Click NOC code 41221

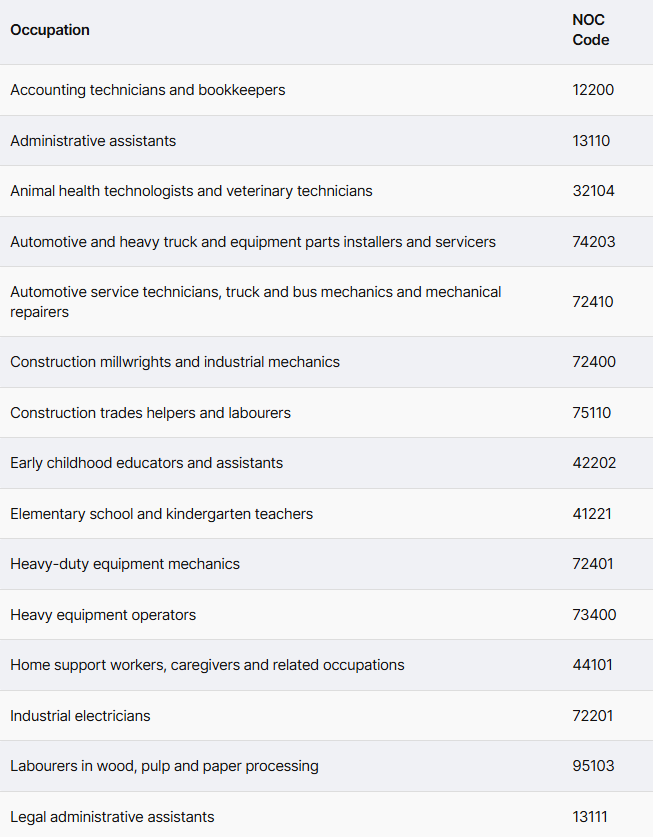(592, 514)
